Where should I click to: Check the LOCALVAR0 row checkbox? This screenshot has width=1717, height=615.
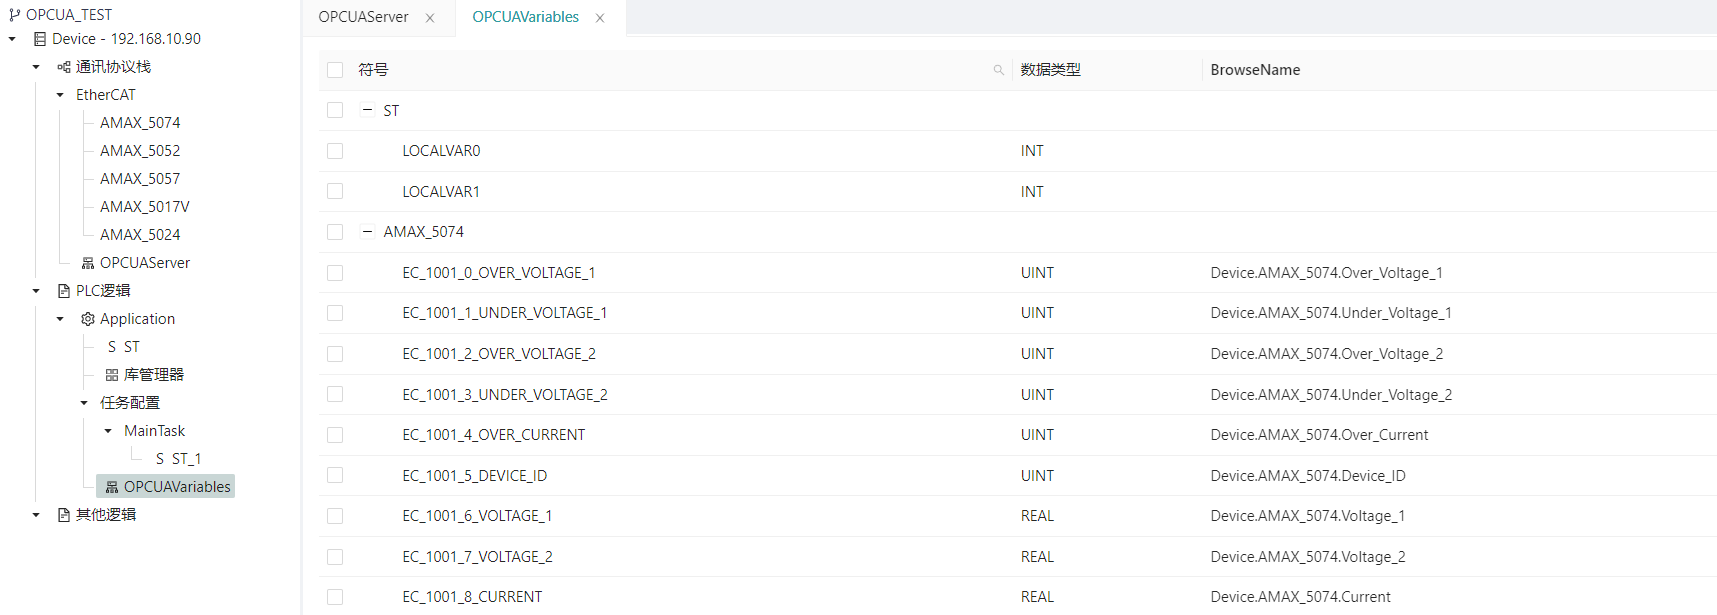point(335,151)
